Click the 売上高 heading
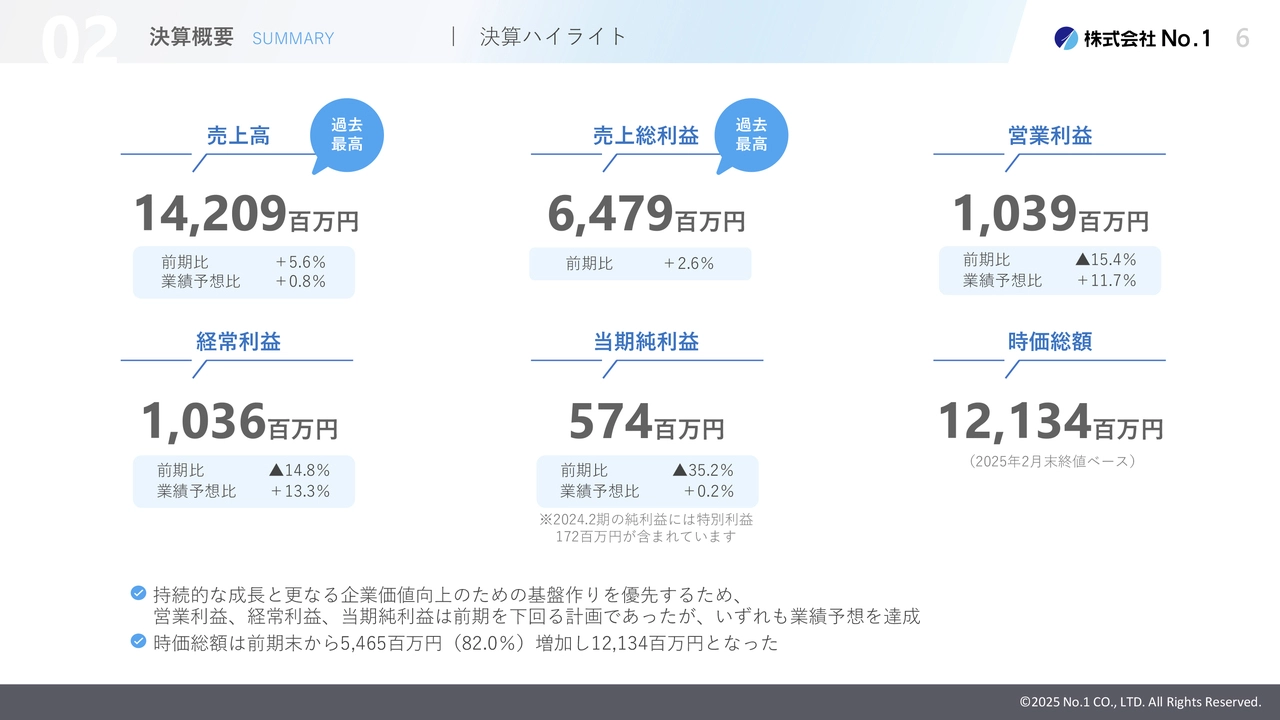The image size is (1280, 720). coord(238,135)
